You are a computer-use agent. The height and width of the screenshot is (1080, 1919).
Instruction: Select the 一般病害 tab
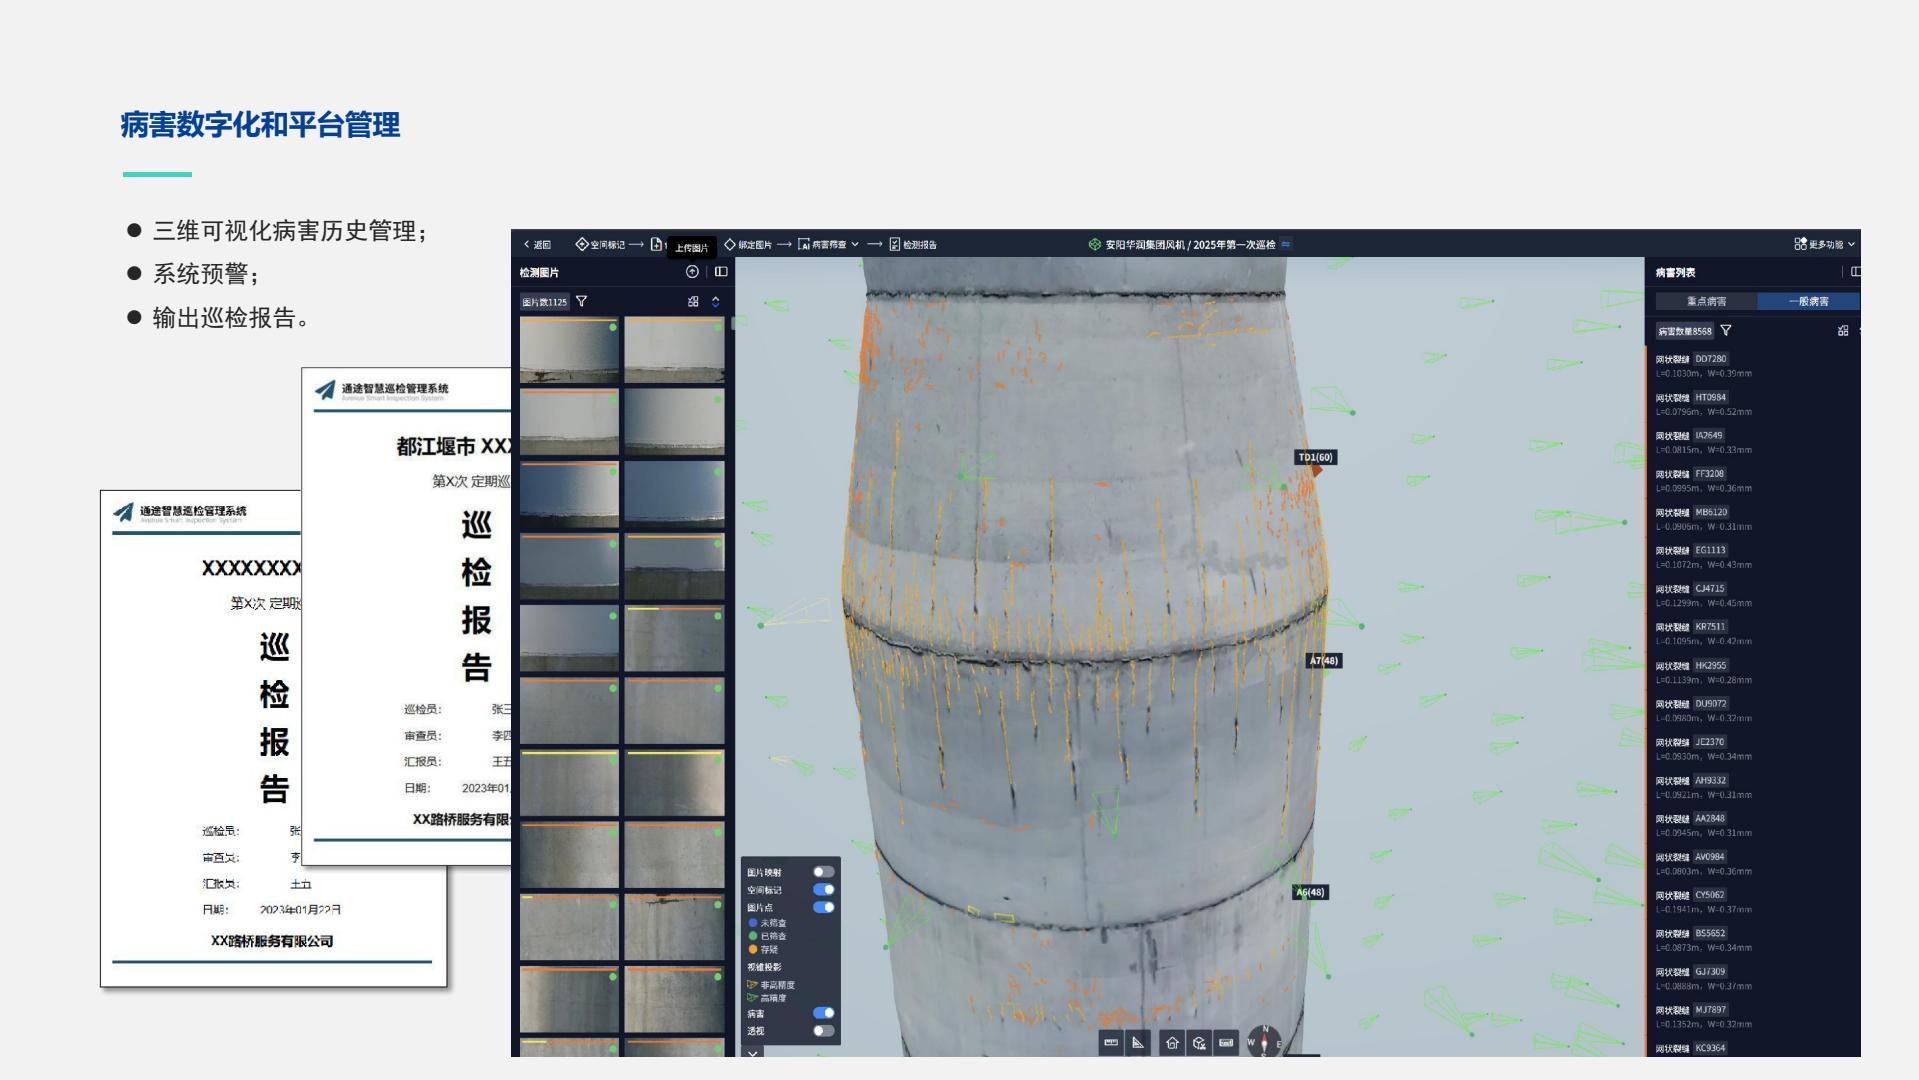click(1808, 301)
